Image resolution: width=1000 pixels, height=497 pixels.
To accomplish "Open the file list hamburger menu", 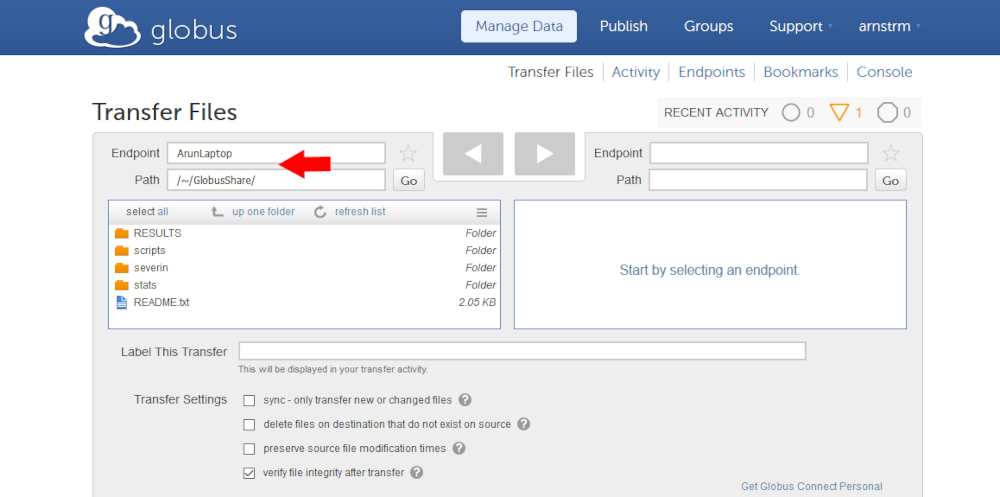I will [481, 212].
